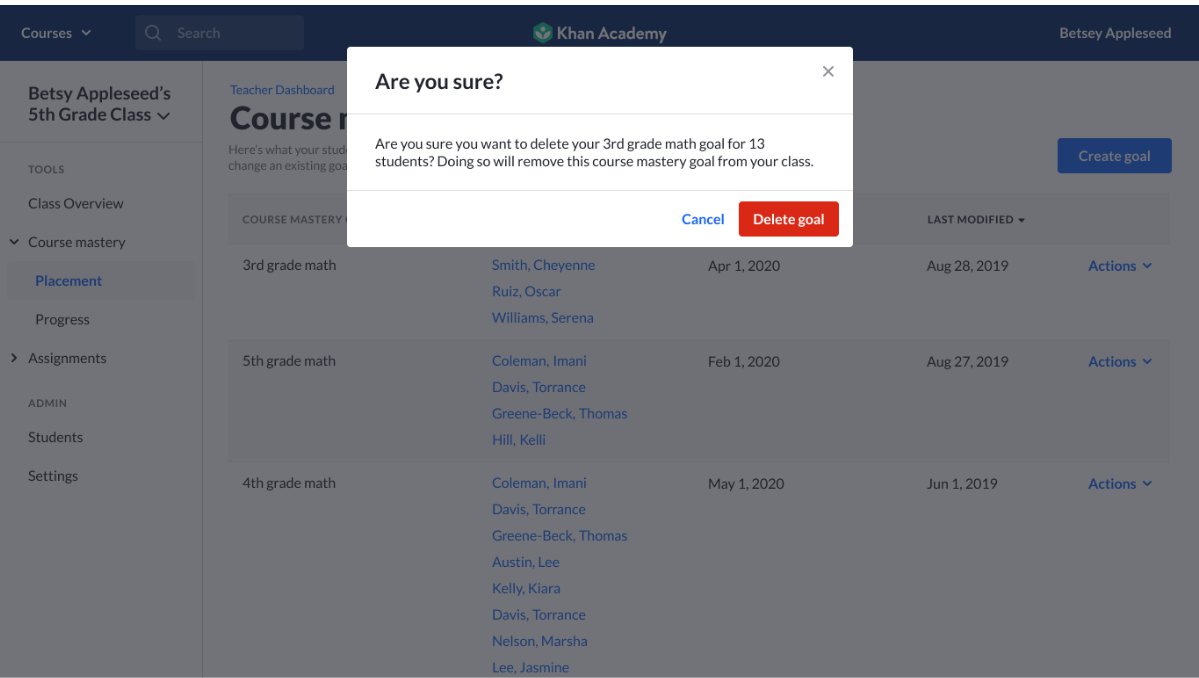
Task: Click the Feb 1, 2020 due date
Action: tap(743, 362)
